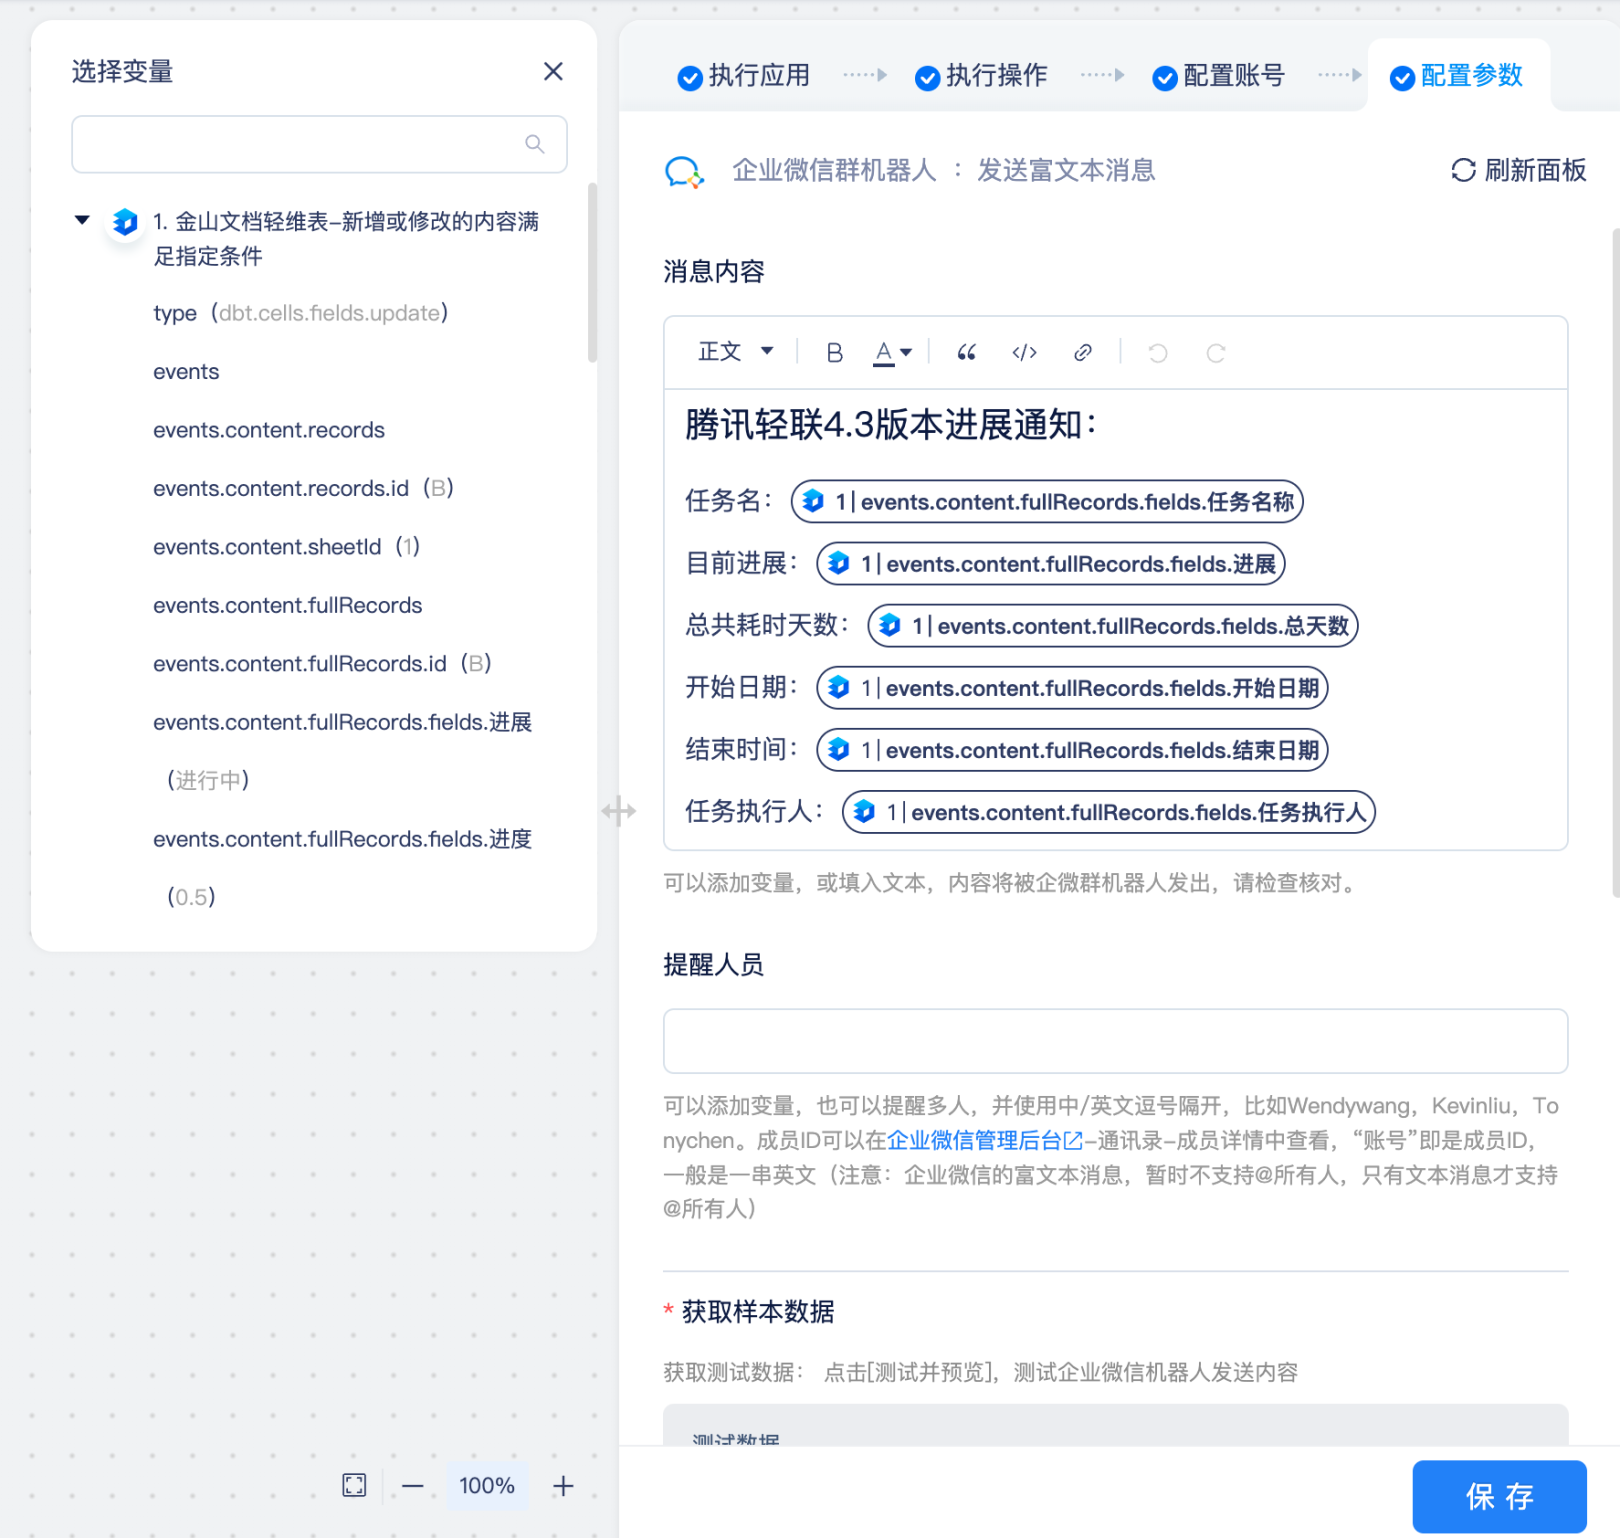This screenshot has height=1538, width=1620.
Task: Select the events variable
Action: (186, 372)
